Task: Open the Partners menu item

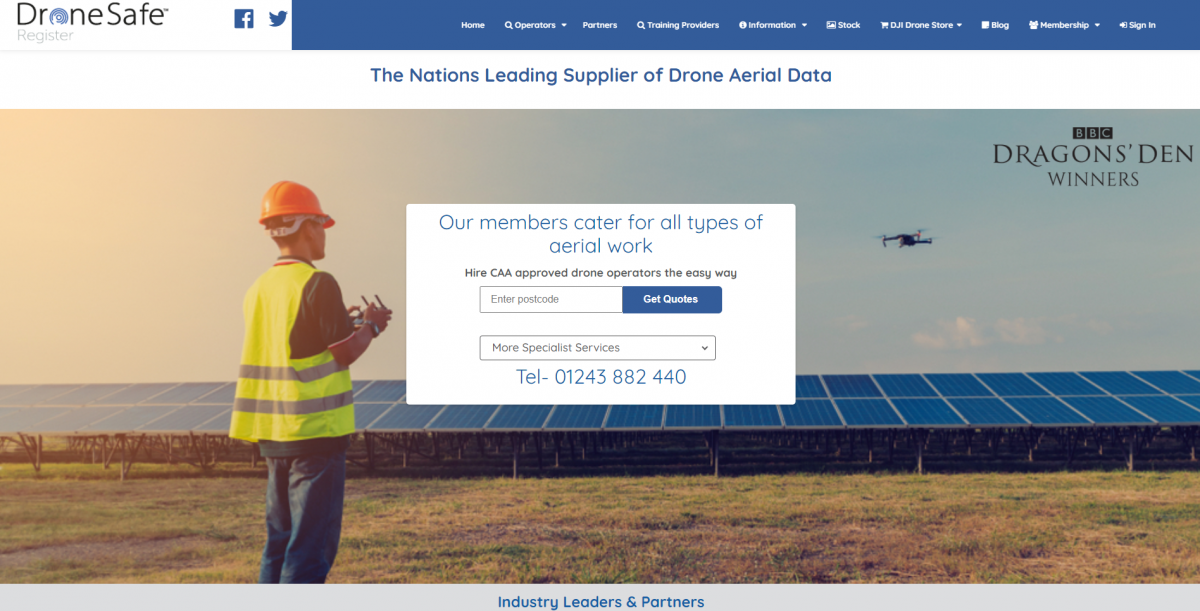Action: pos(600,25)
